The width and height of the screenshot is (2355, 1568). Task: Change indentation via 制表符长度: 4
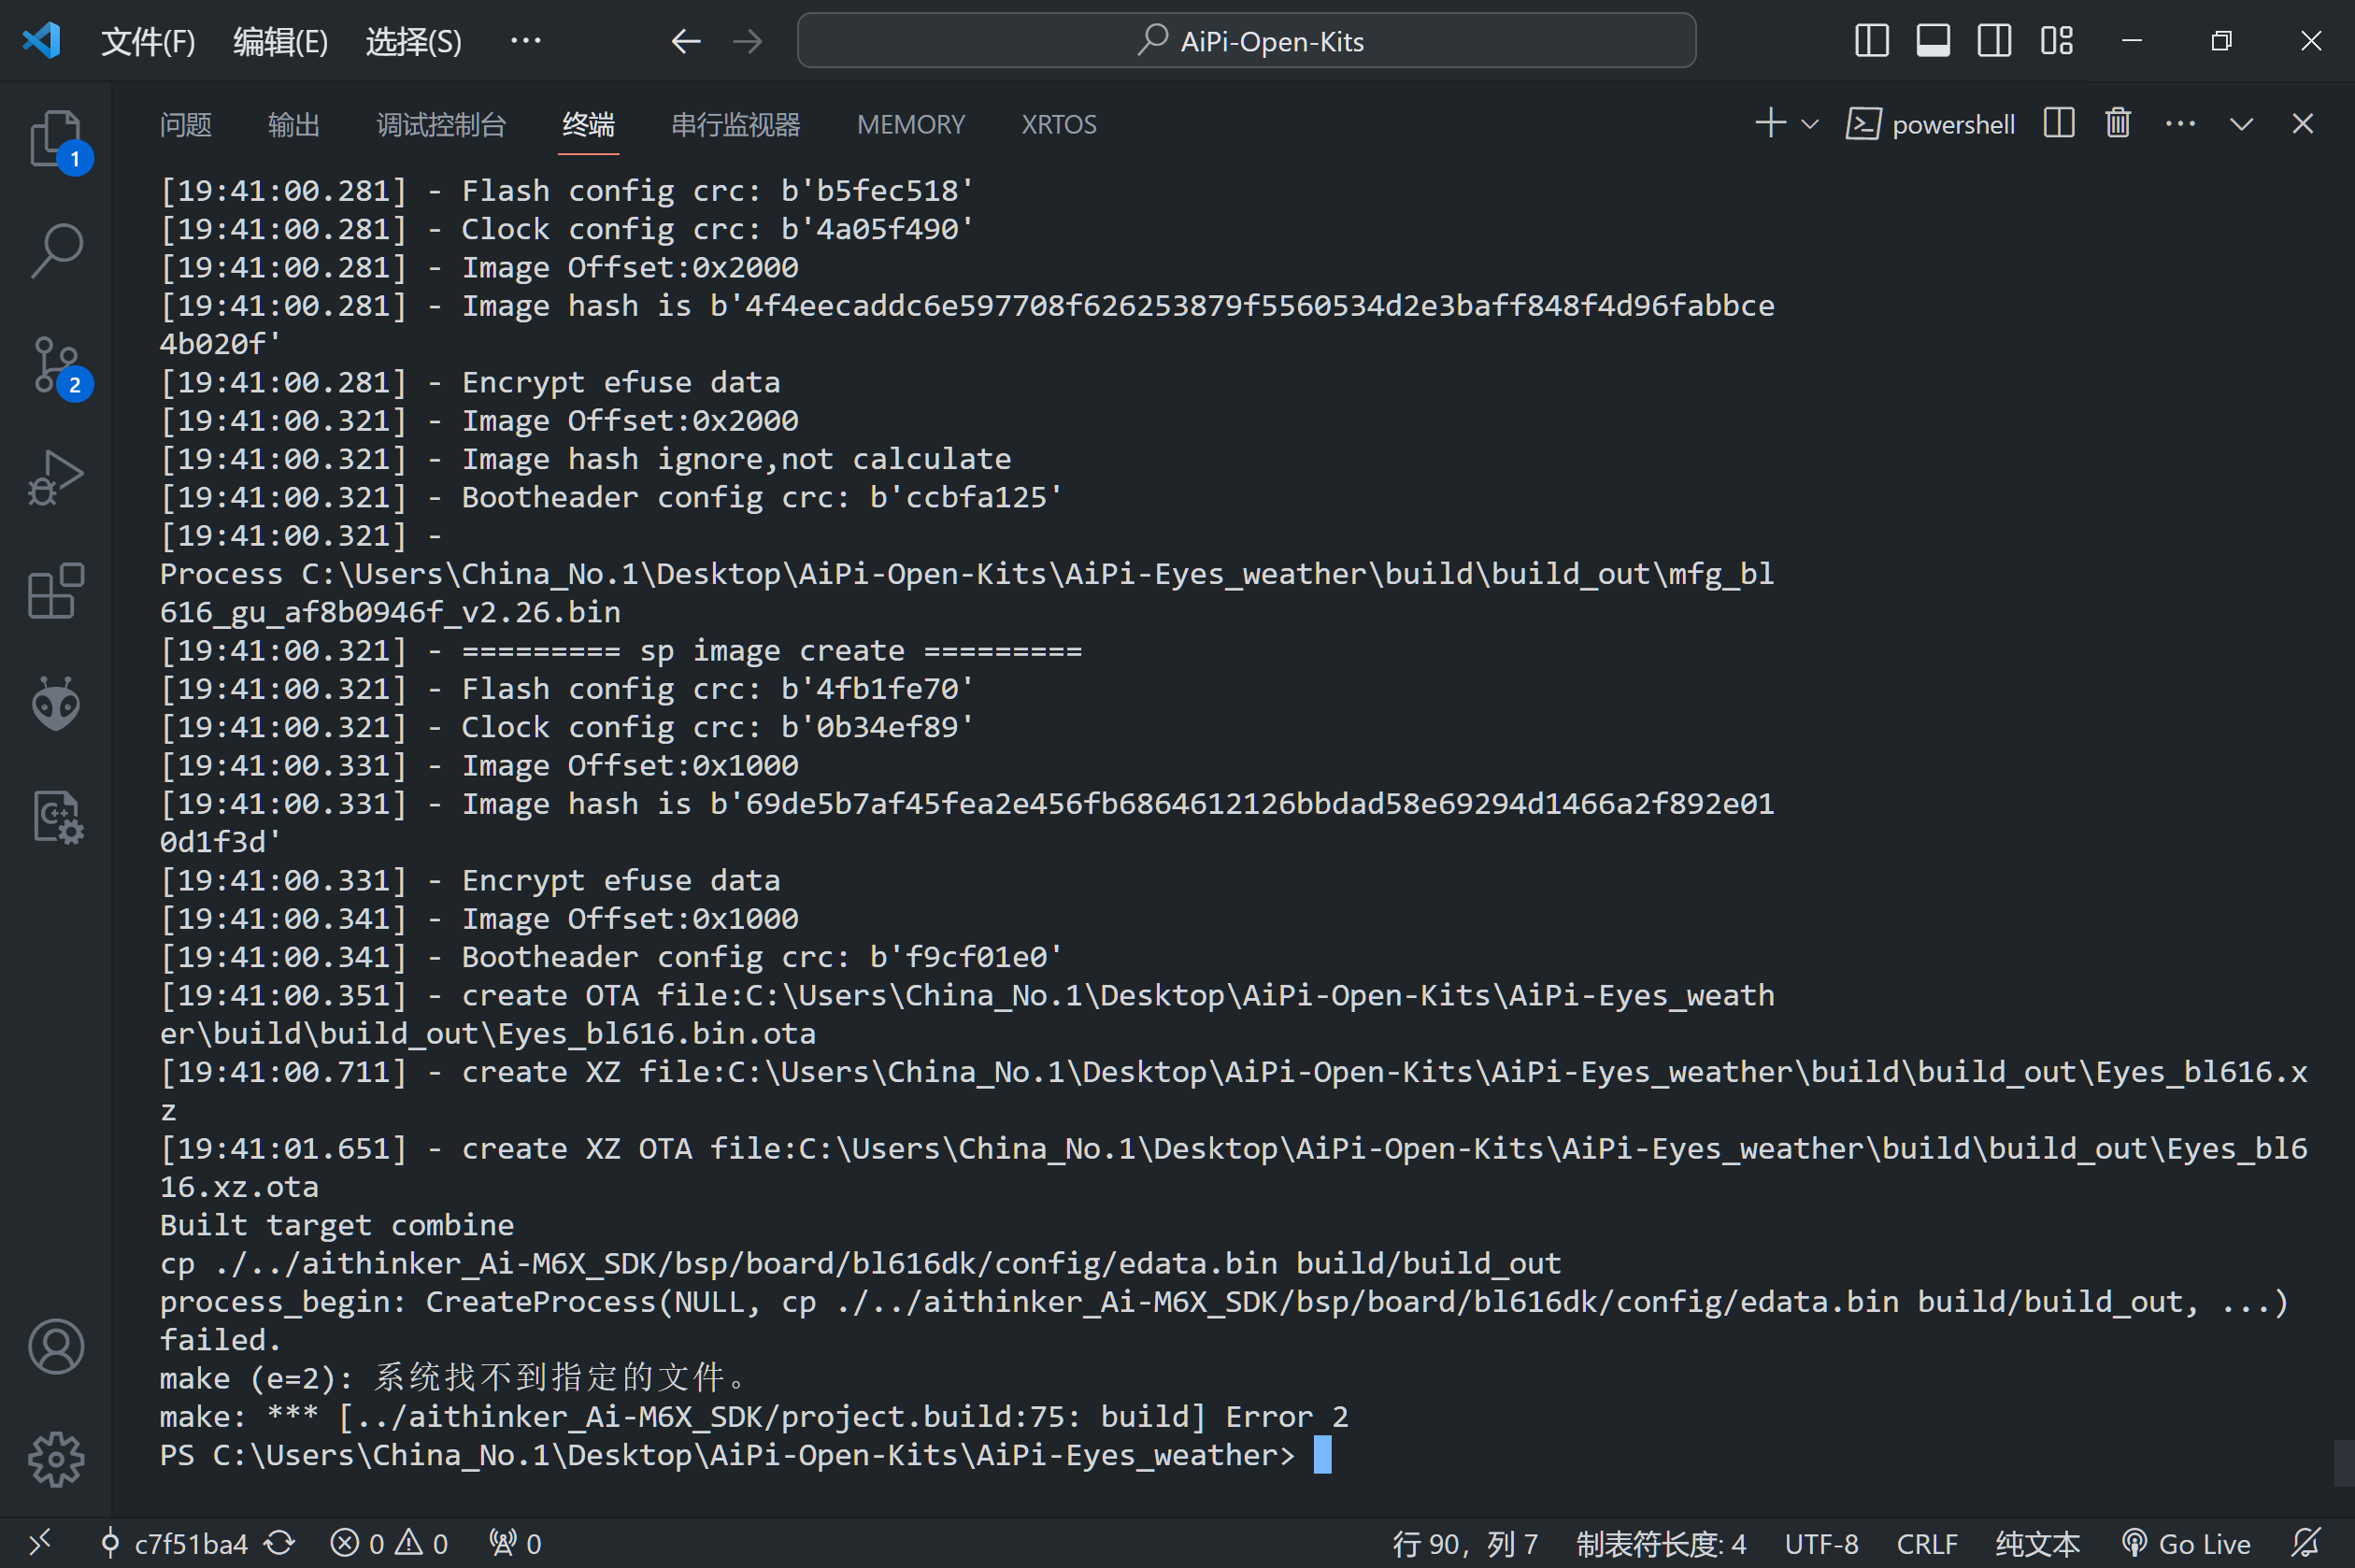pyautogui.click(x=1660, y=1543)
